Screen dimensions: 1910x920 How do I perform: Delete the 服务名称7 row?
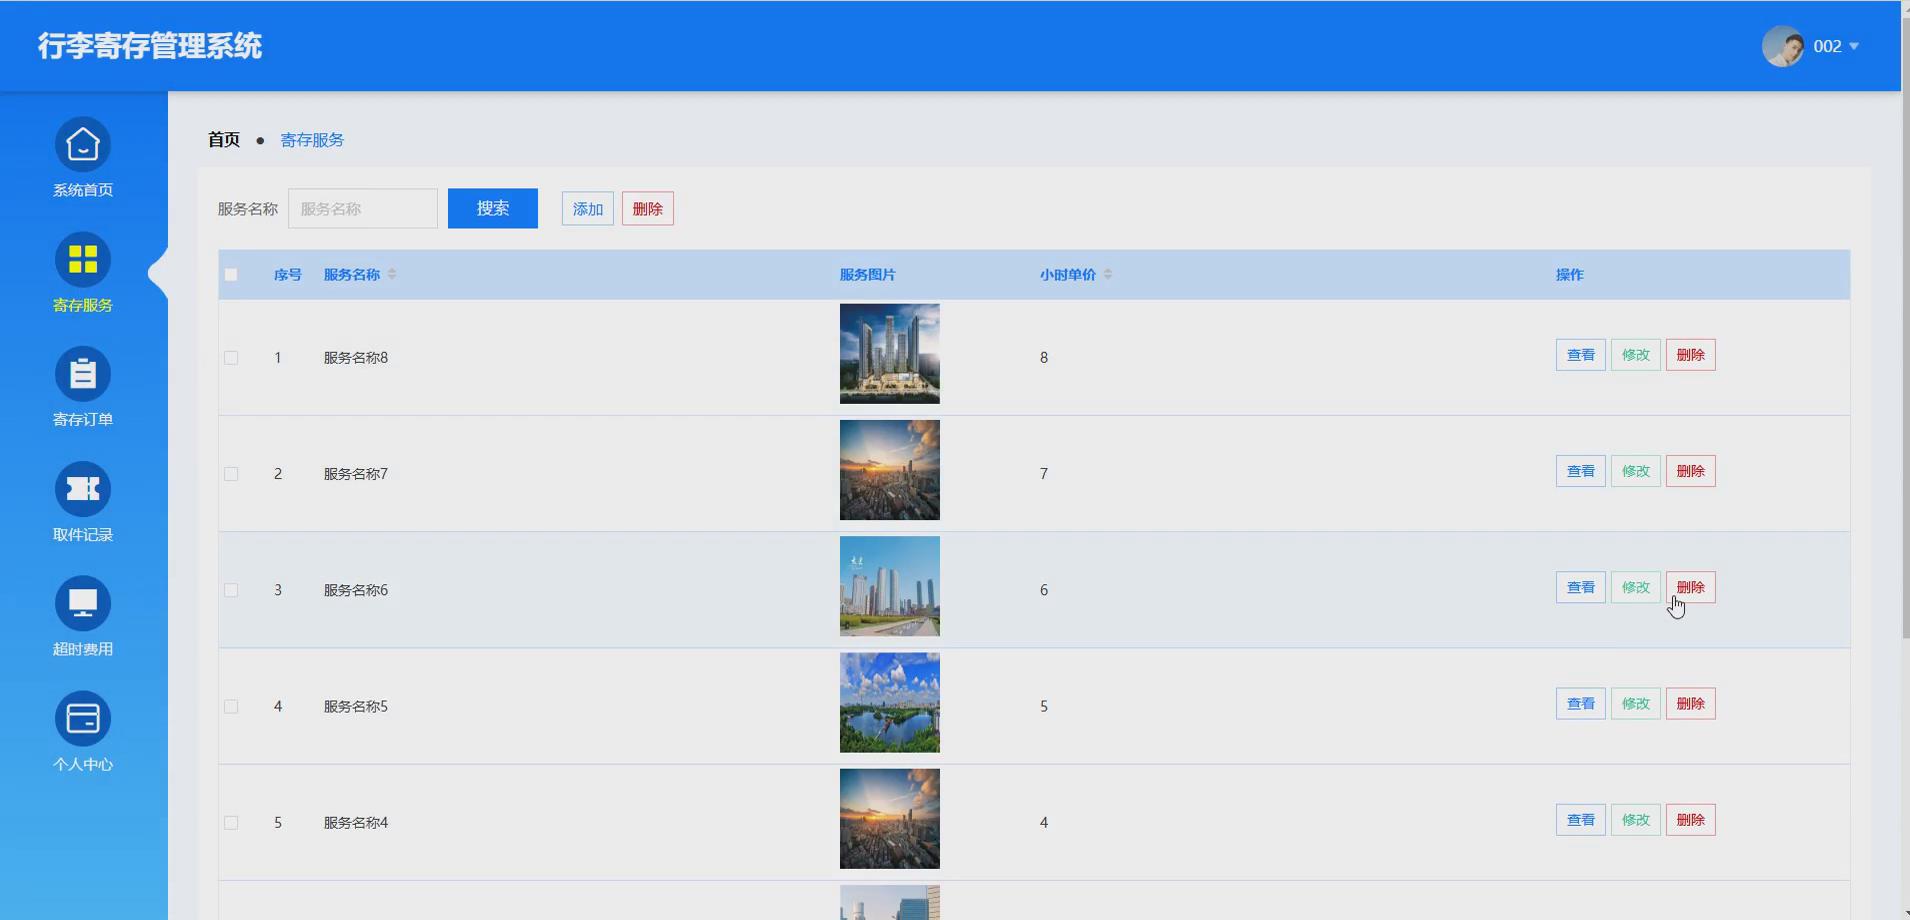(x=1691, y=471)
